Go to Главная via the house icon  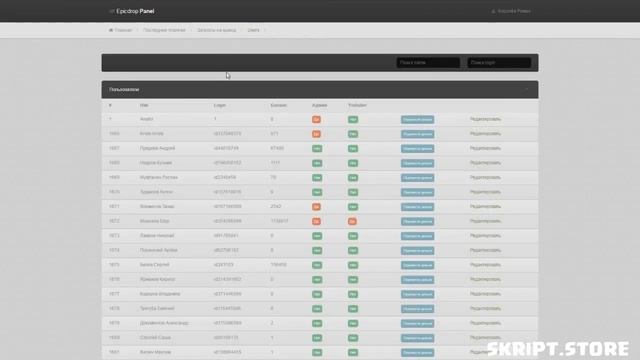coord(120,30)
